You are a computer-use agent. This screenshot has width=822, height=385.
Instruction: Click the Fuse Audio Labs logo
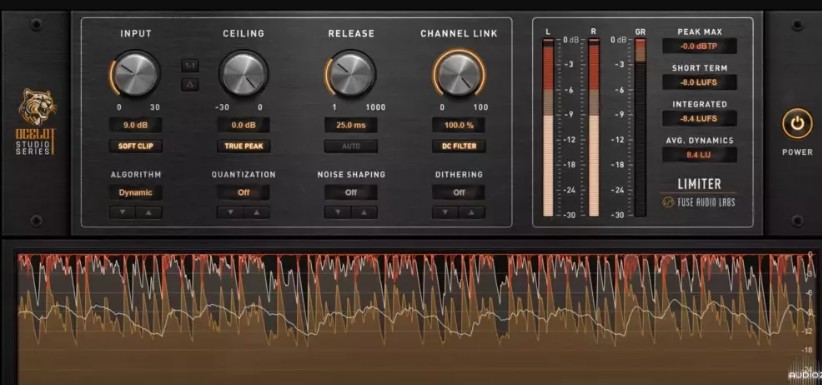pyautogui.click(x=699, y=202)
